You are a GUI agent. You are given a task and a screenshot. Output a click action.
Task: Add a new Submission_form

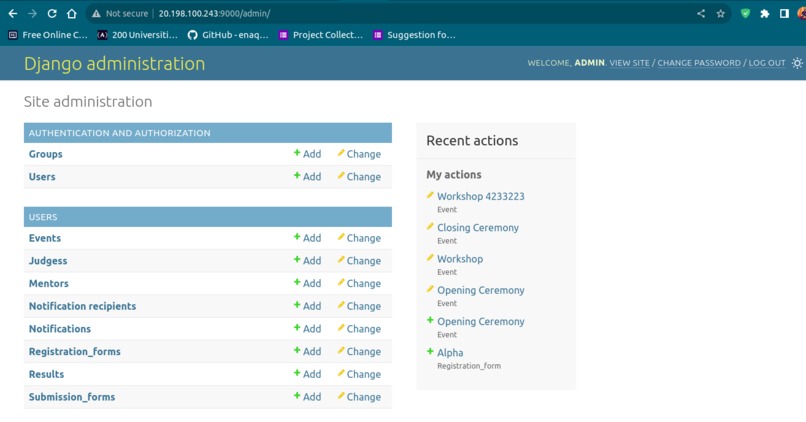[x=307, y=397]
